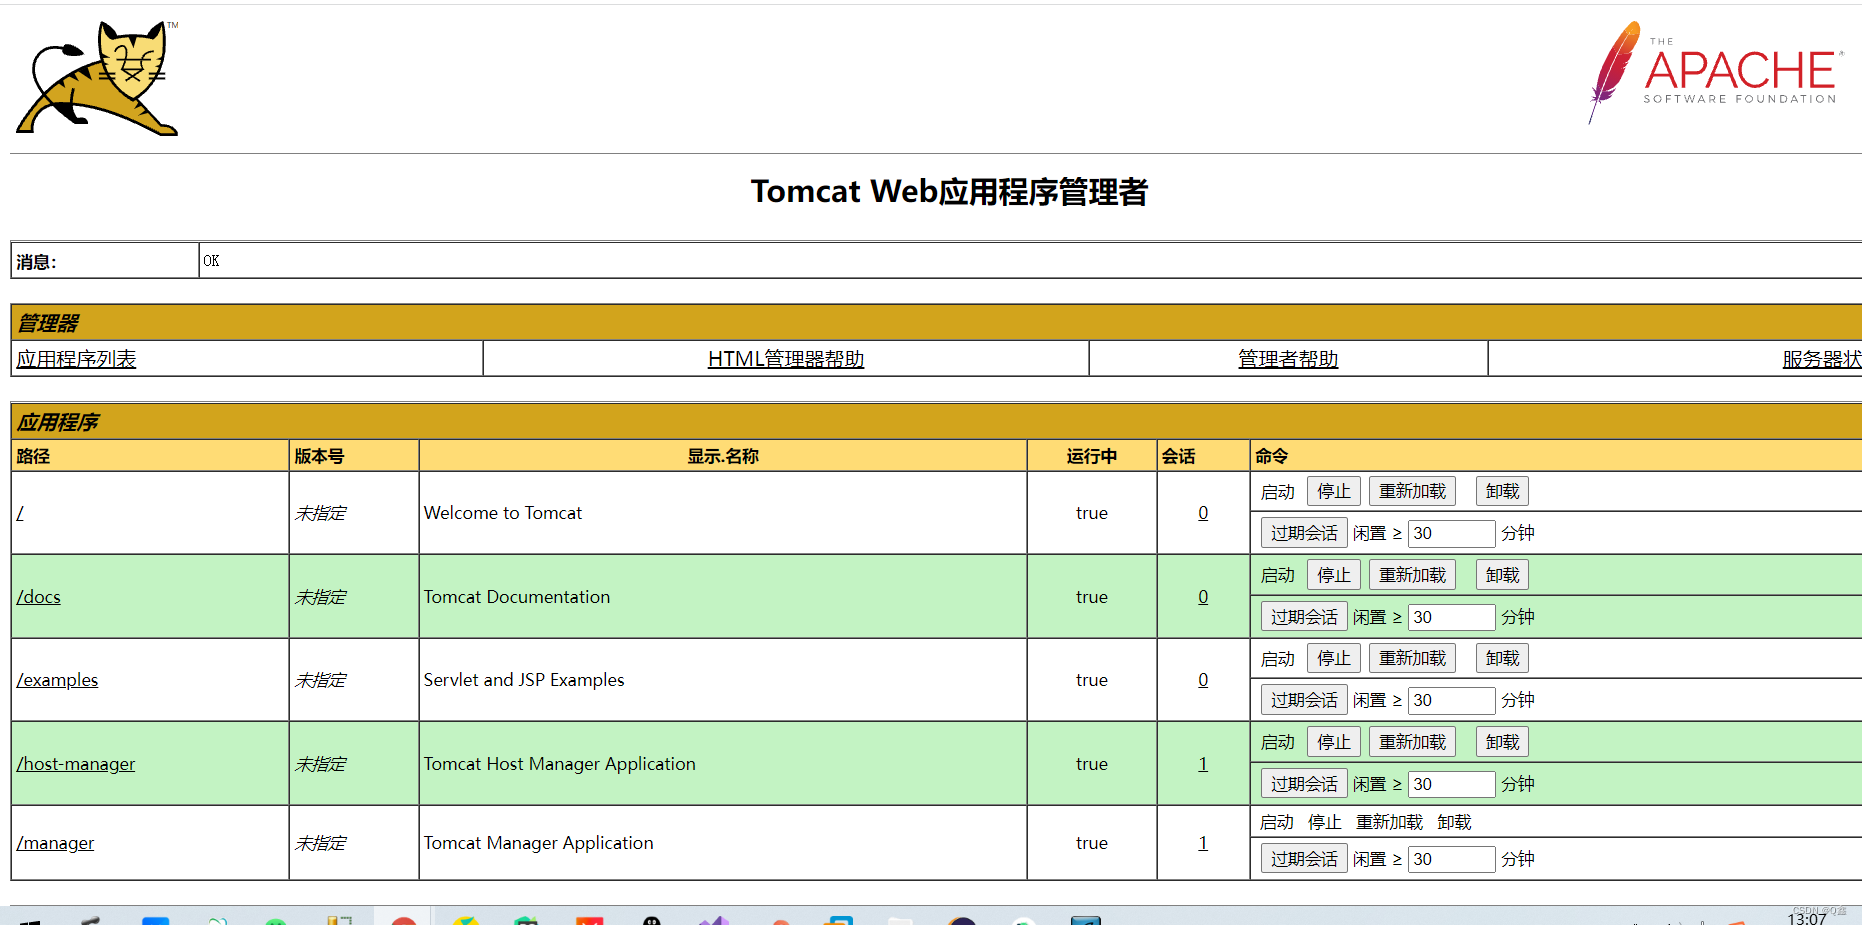
Task: Expire sessions (过期会话) for /host-manager
Action: tap(1304, 784)
